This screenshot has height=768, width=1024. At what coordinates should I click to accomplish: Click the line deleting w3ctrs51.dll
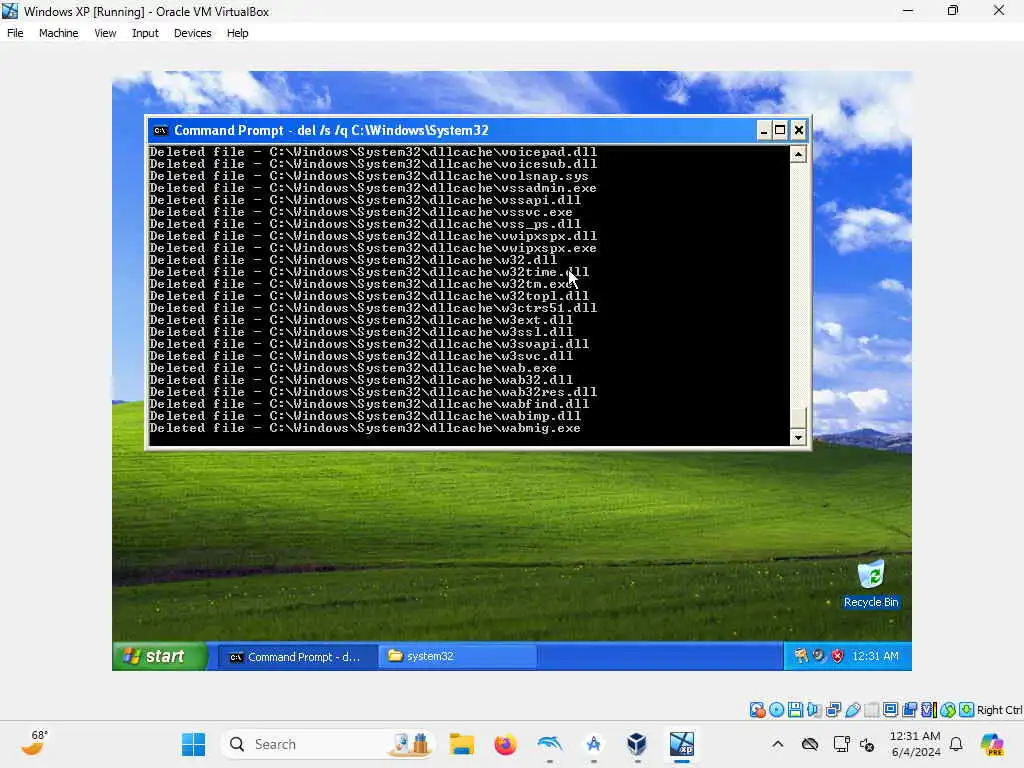[373, 308]
